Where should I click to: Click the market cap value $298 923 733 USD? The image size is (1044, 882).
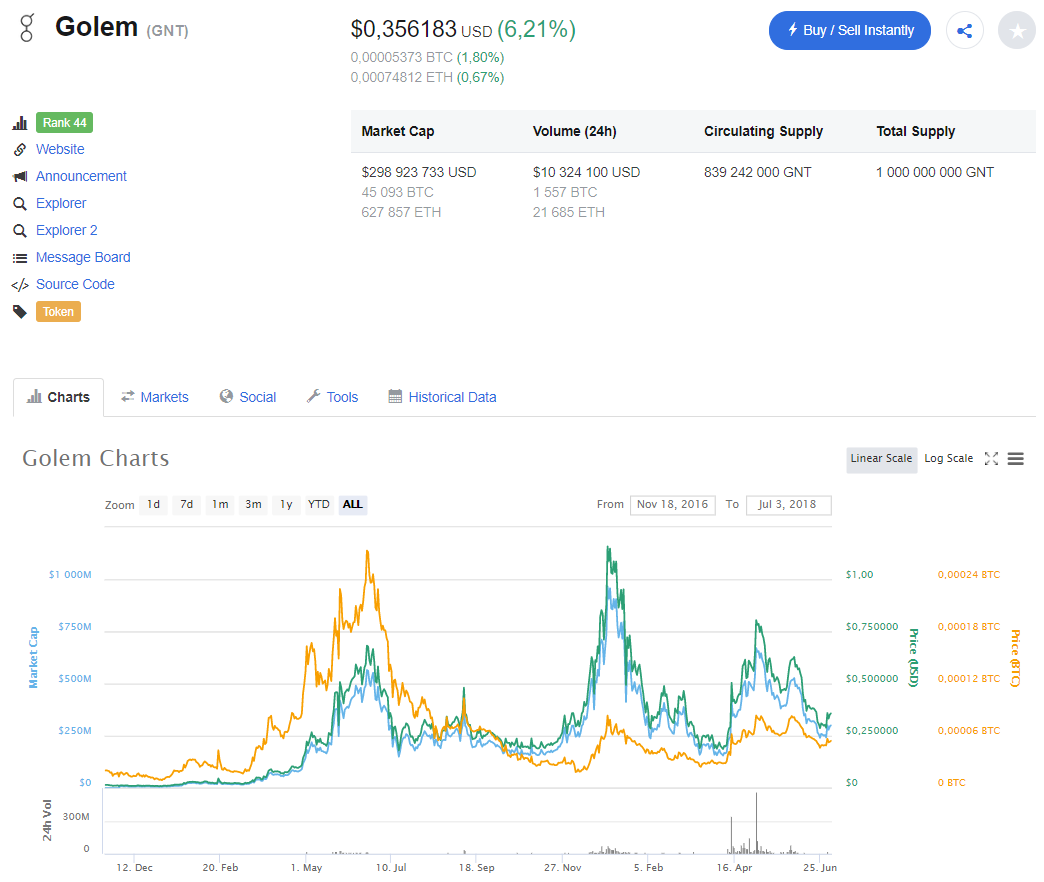pyautogui.click(x=419, y=172)
